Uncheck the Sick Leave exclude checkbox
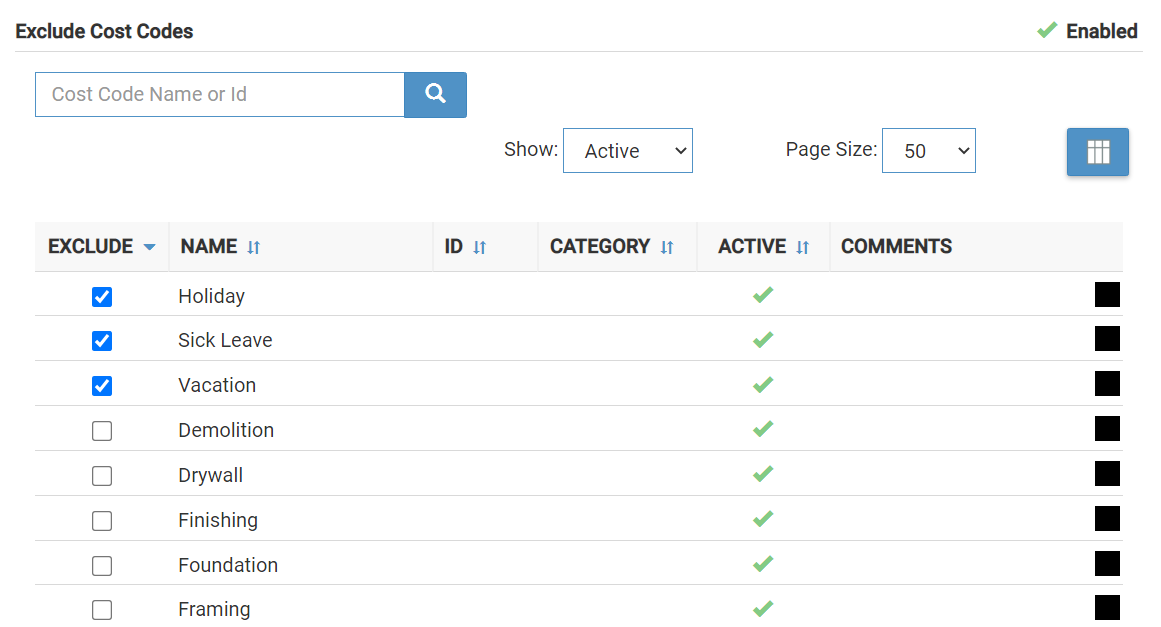 [102, 341]
